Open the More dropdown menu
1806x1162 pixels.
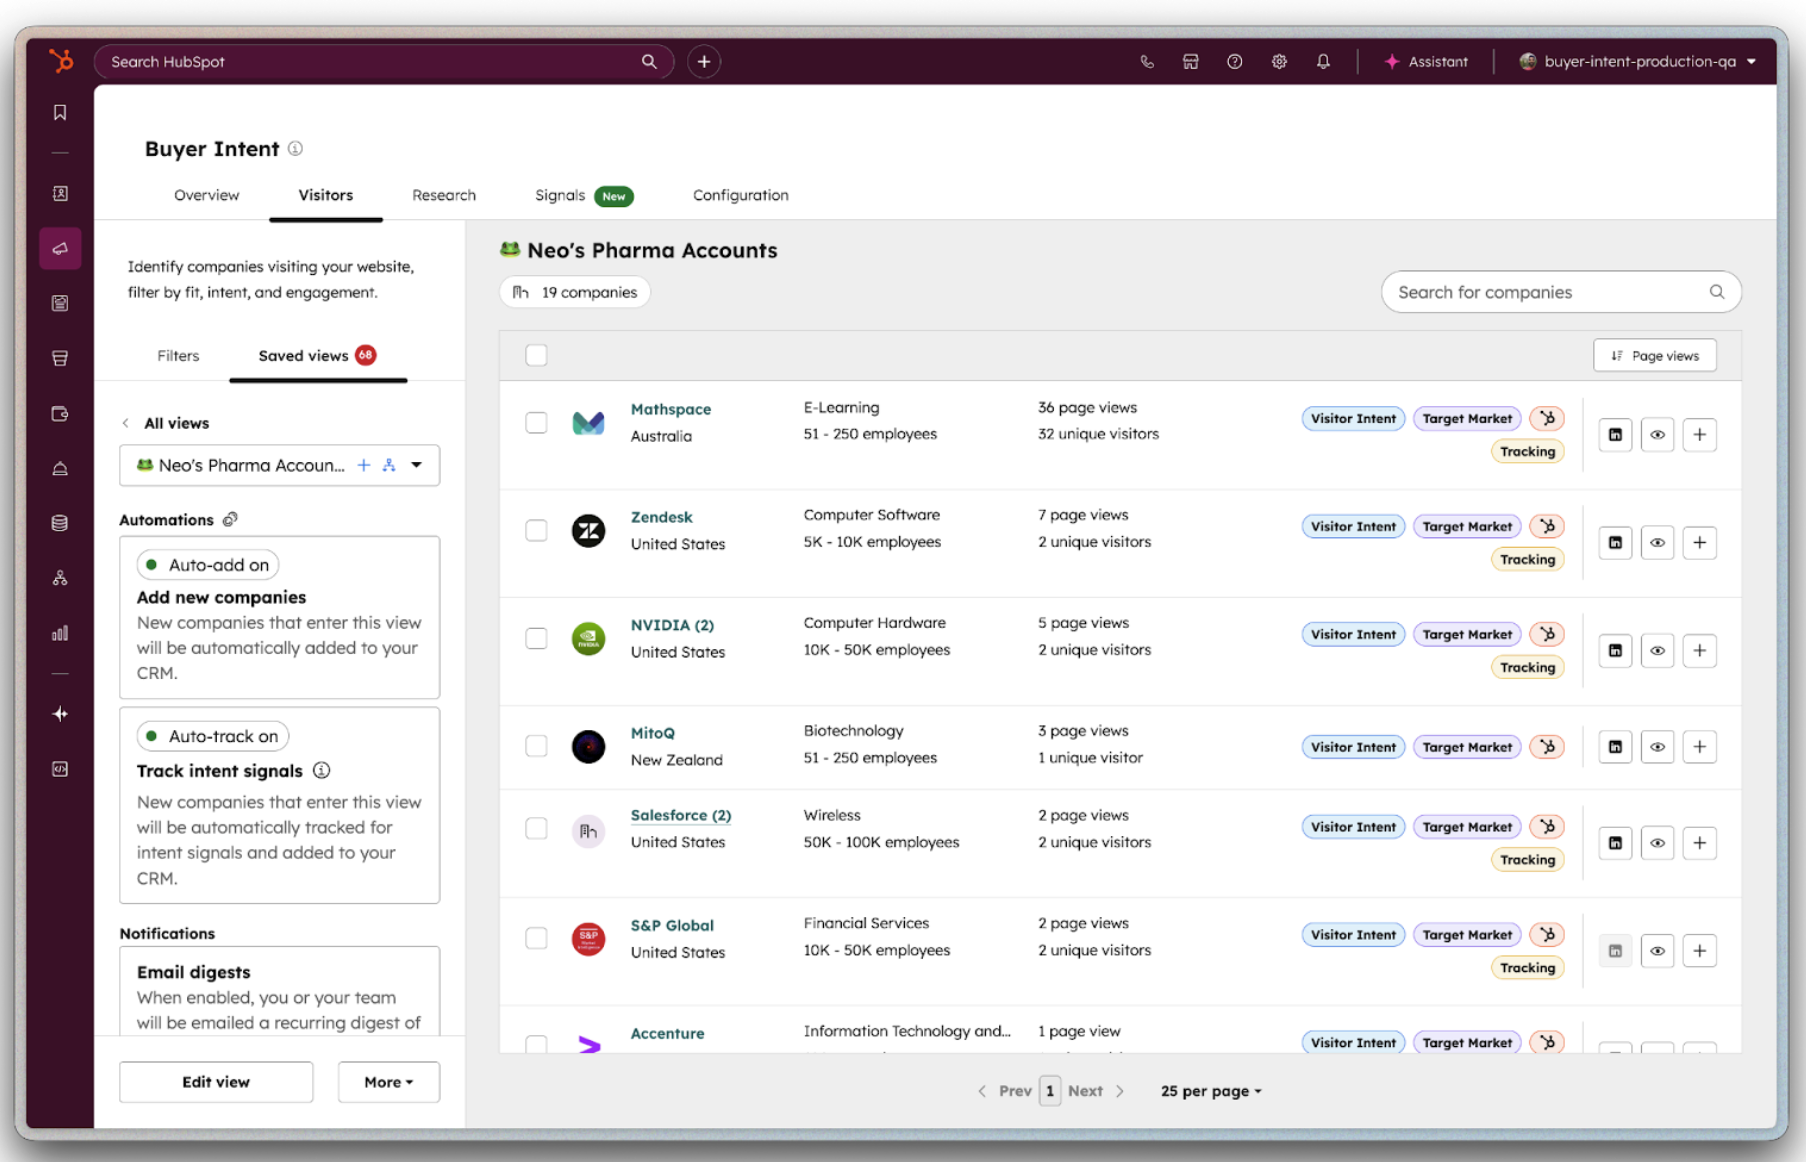pyautogui.click(x=388, y=1082)
